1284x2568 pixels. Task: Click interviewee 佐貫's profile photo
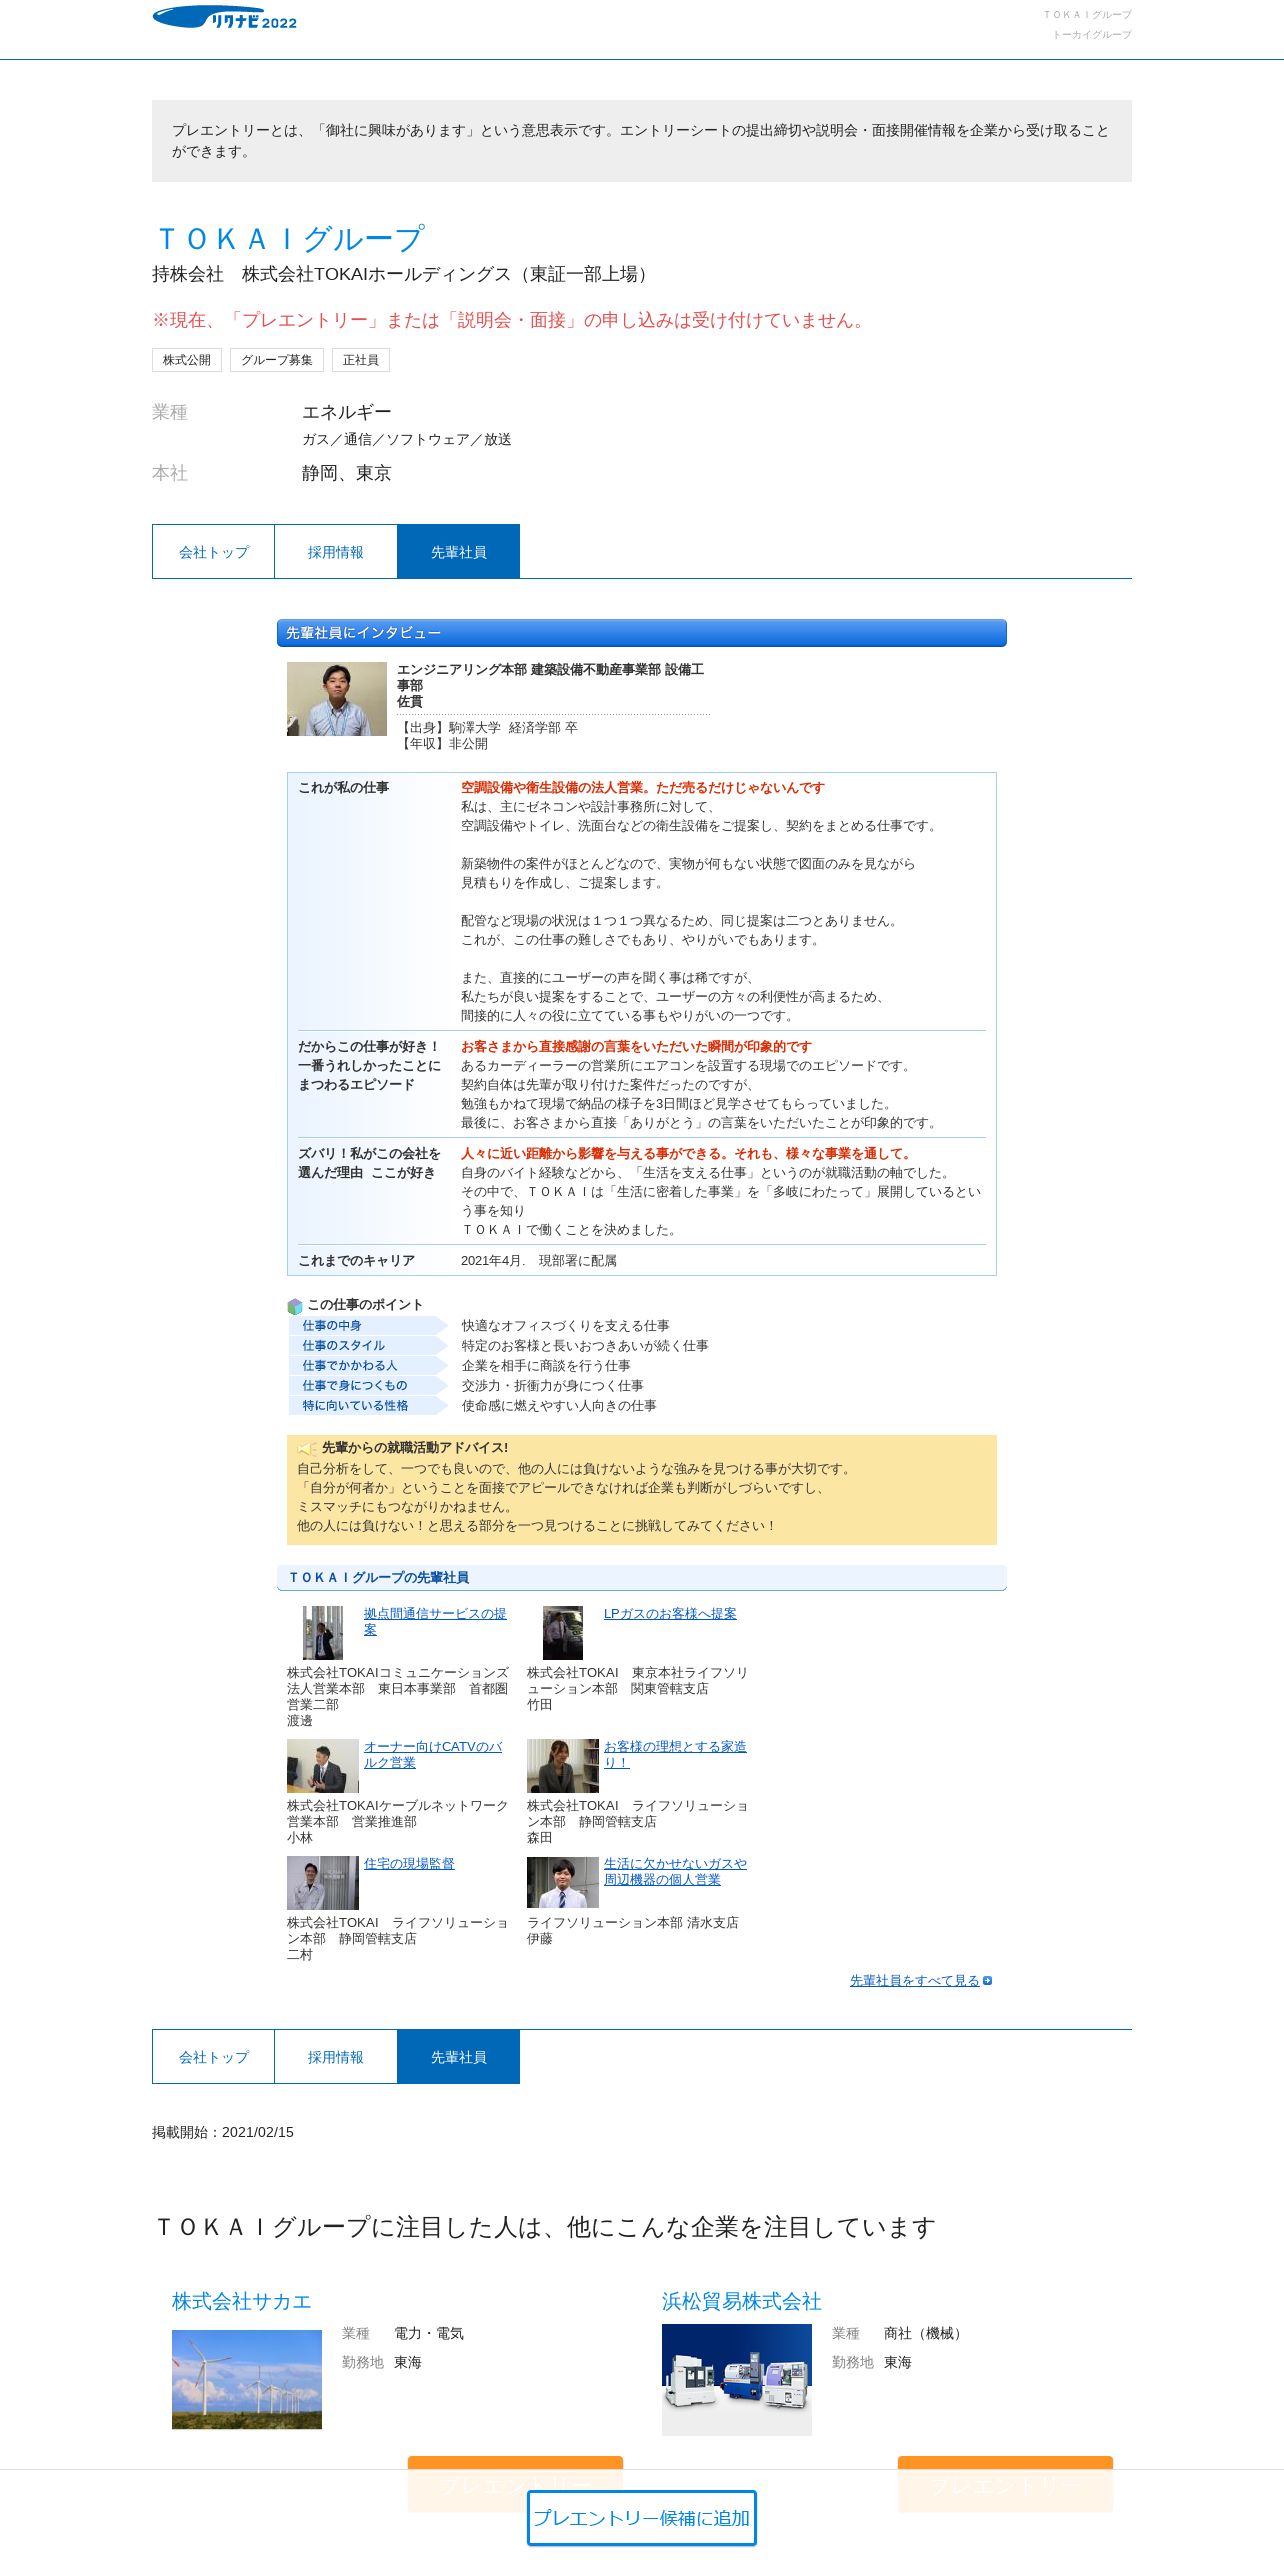(x=337, y=699)
